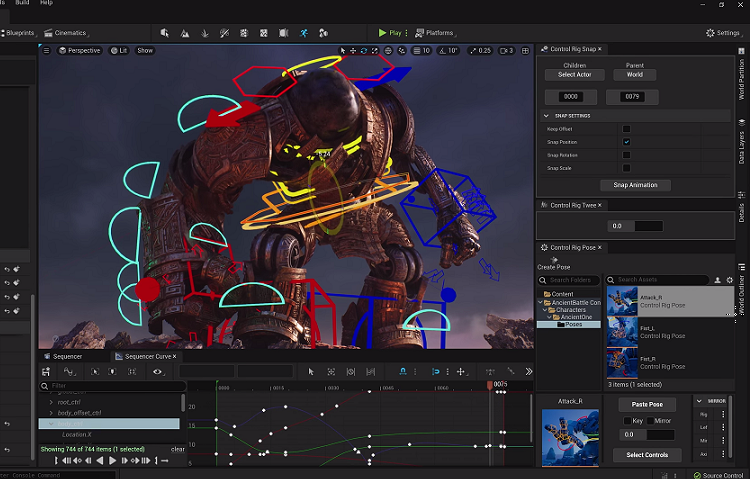Click the timeline playhead marker at 0075
The width and height of the screenshot is (750, 479).
click(490, 385)
